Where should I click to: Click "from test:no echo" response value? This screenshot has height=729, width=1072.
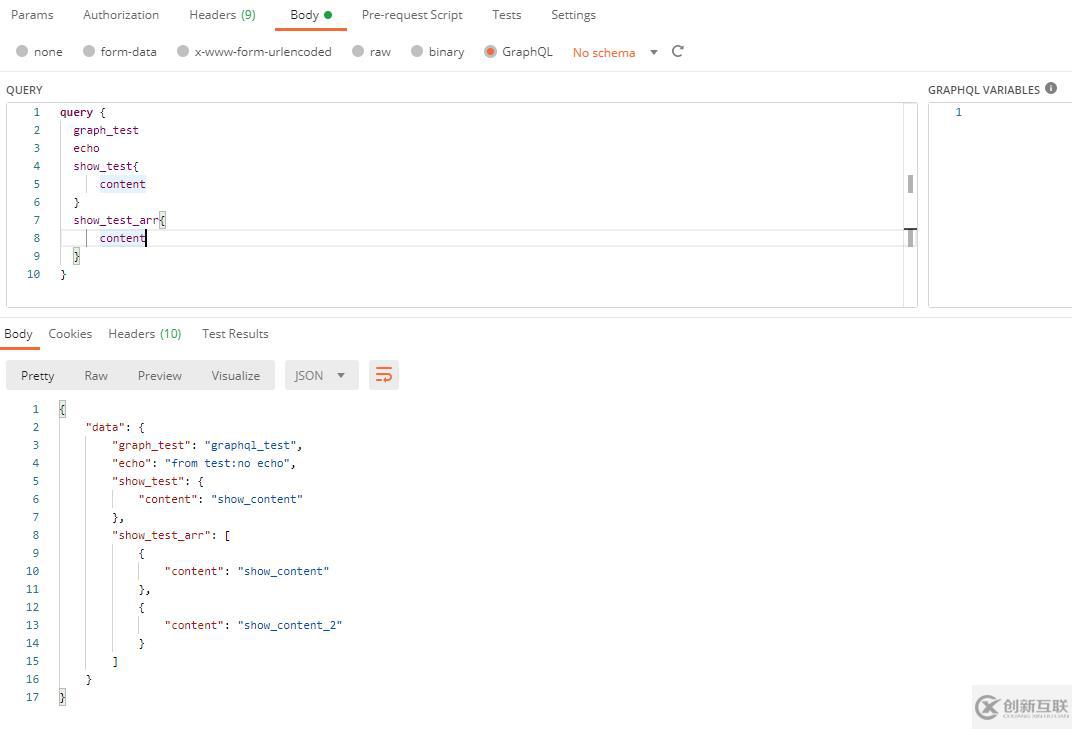(228, 463)
